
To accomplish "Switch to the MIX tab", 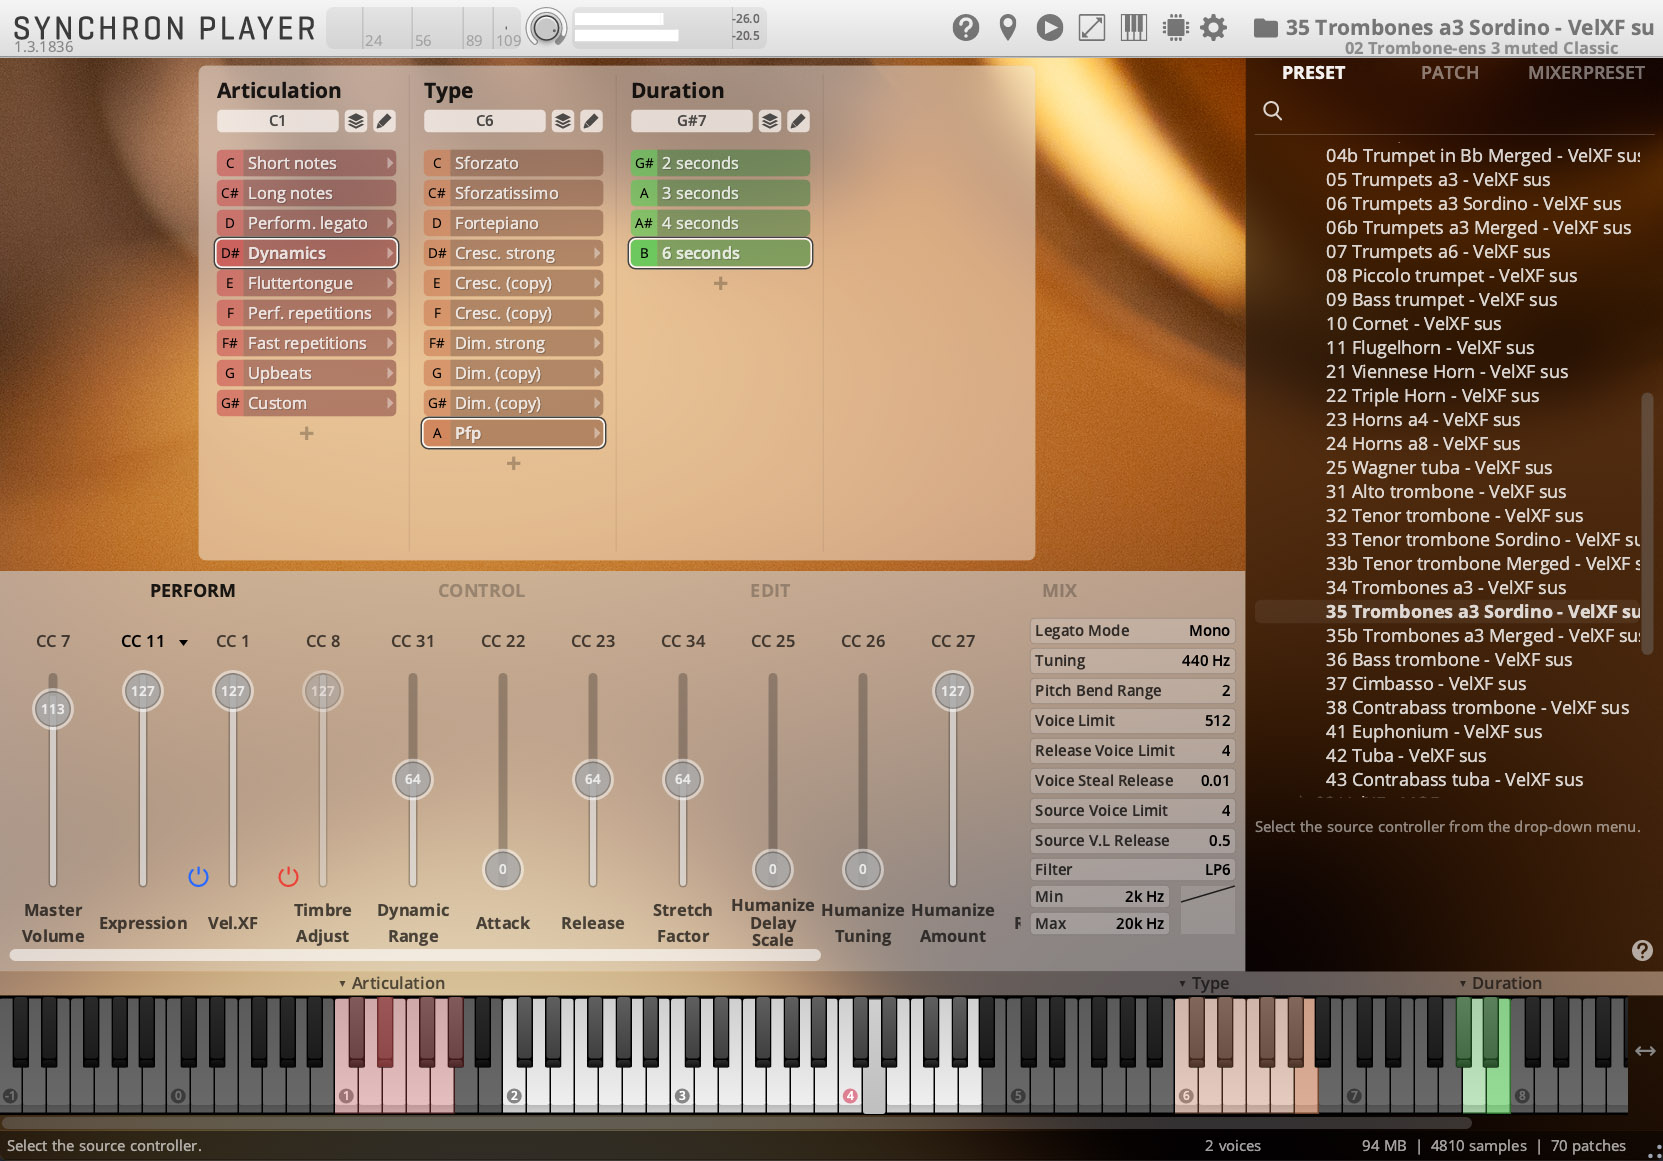I will pyautogui.click(x=1059, y=591).
